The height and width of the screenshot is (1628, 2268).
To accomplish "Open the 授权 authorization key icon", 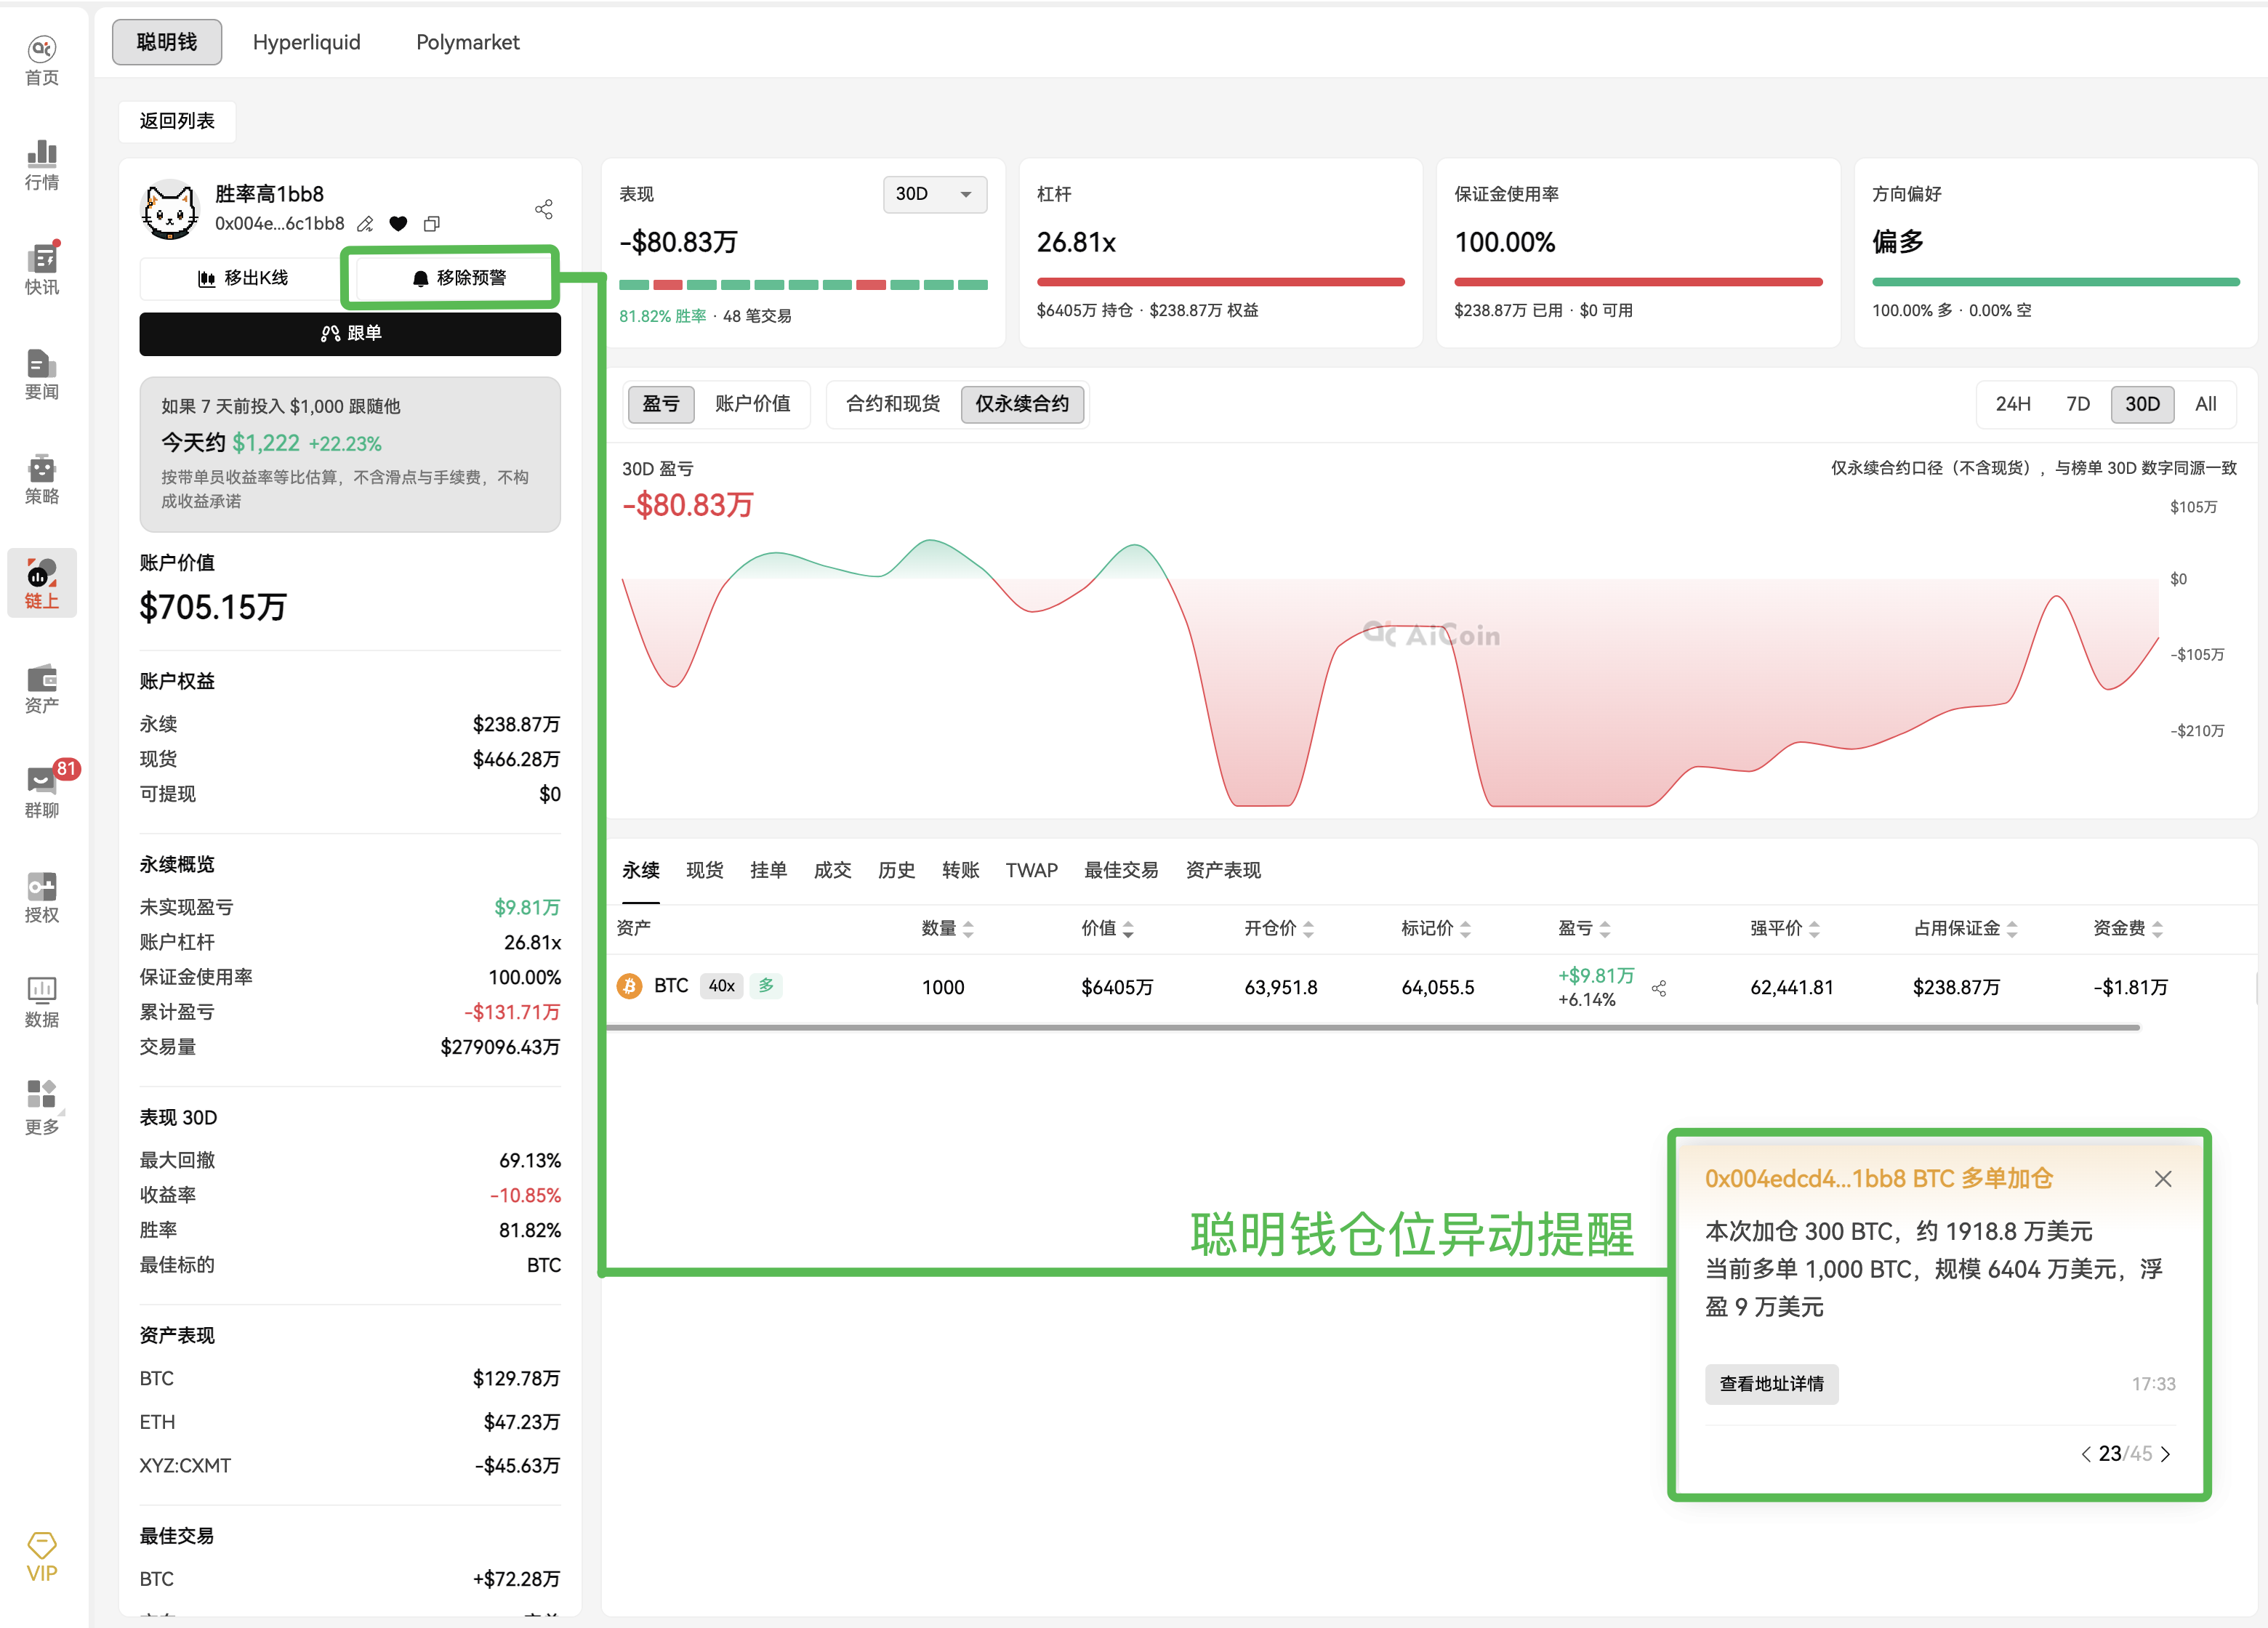I will 41,897.
